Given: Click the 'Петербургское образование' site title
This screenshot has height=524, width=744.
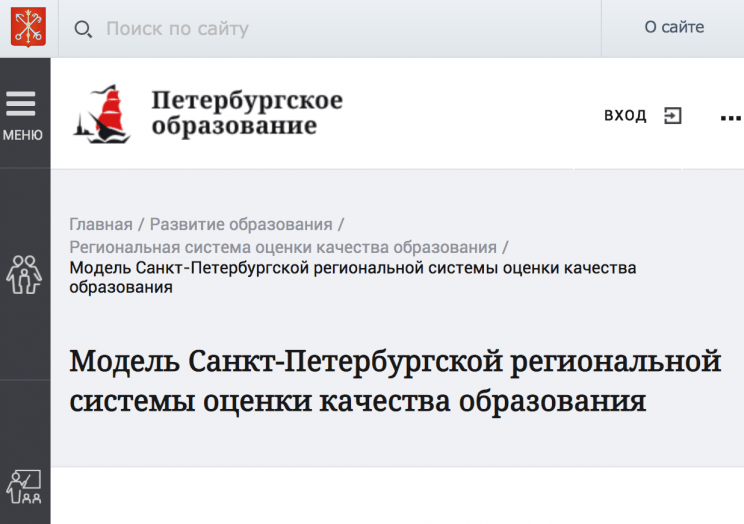Looking at the screenshot, I should pos(246,113).
